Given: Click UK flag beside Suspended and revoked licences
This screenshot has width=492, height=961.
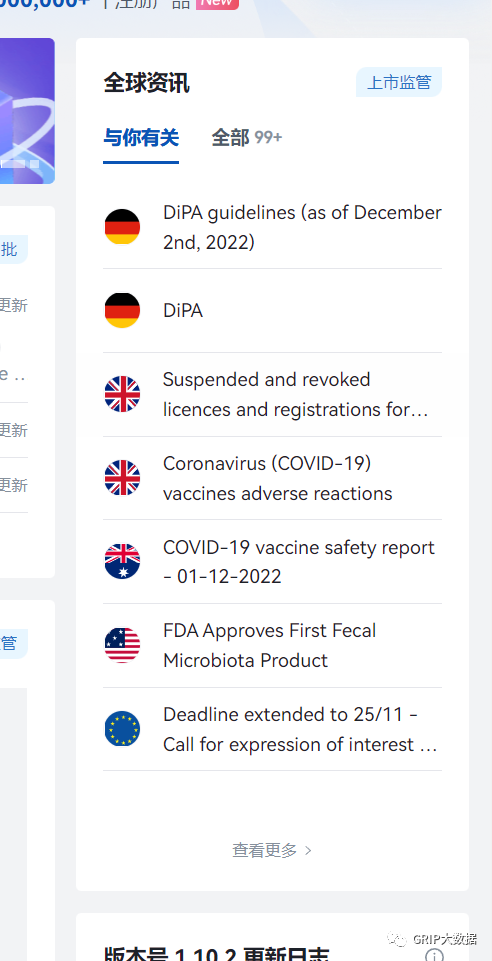Looking at the screenshot, I should pyautogui.click(x=122, y=394).
